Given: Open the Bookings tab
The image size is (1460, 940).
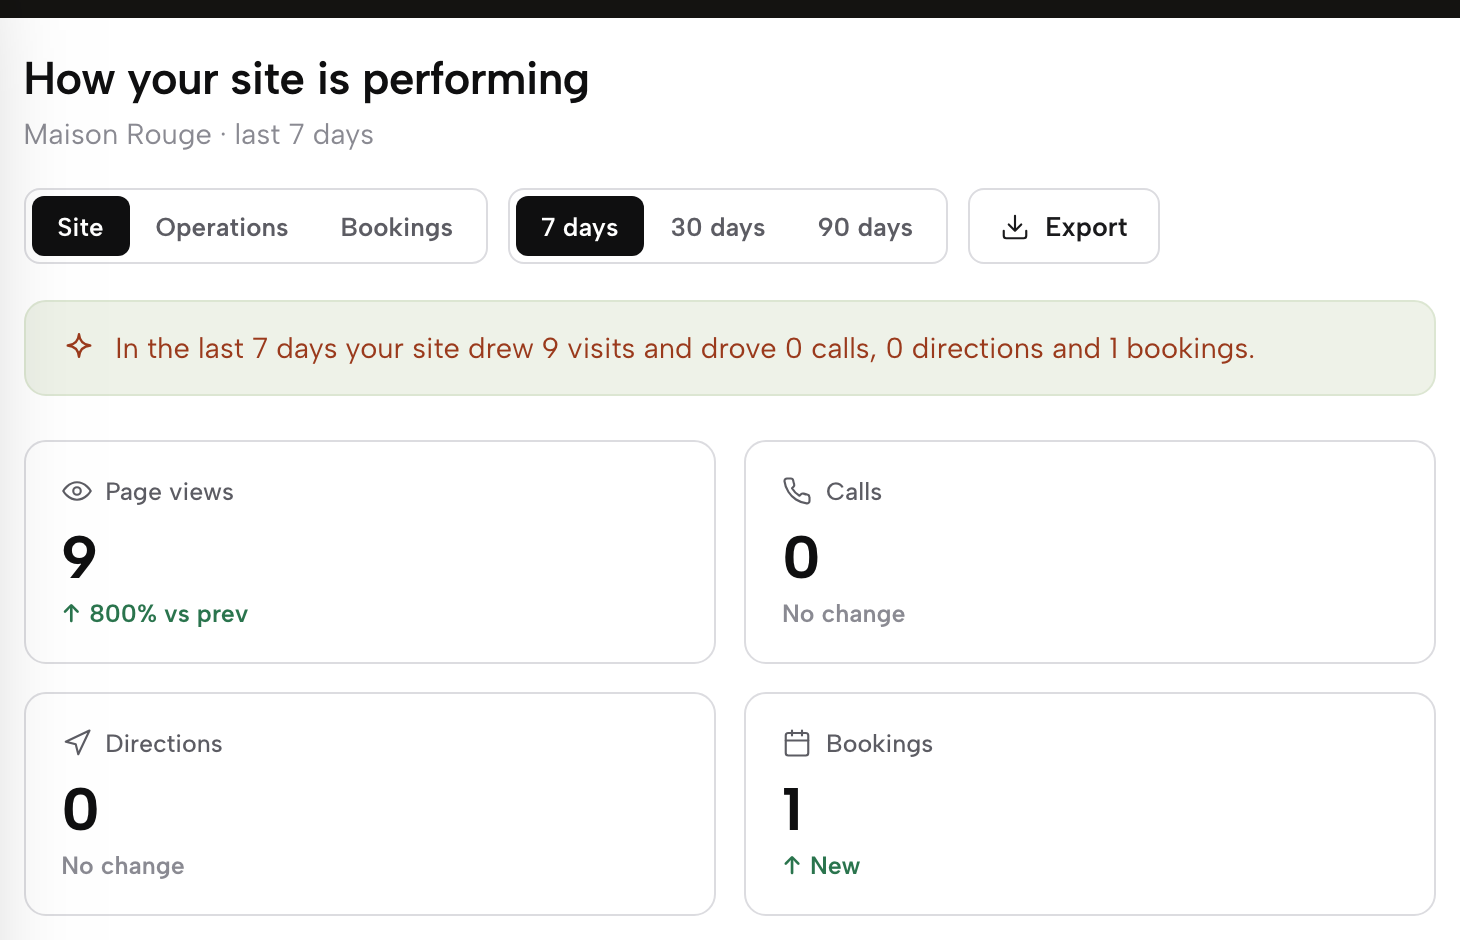Looking at the screenshot, I should (397, 226).
